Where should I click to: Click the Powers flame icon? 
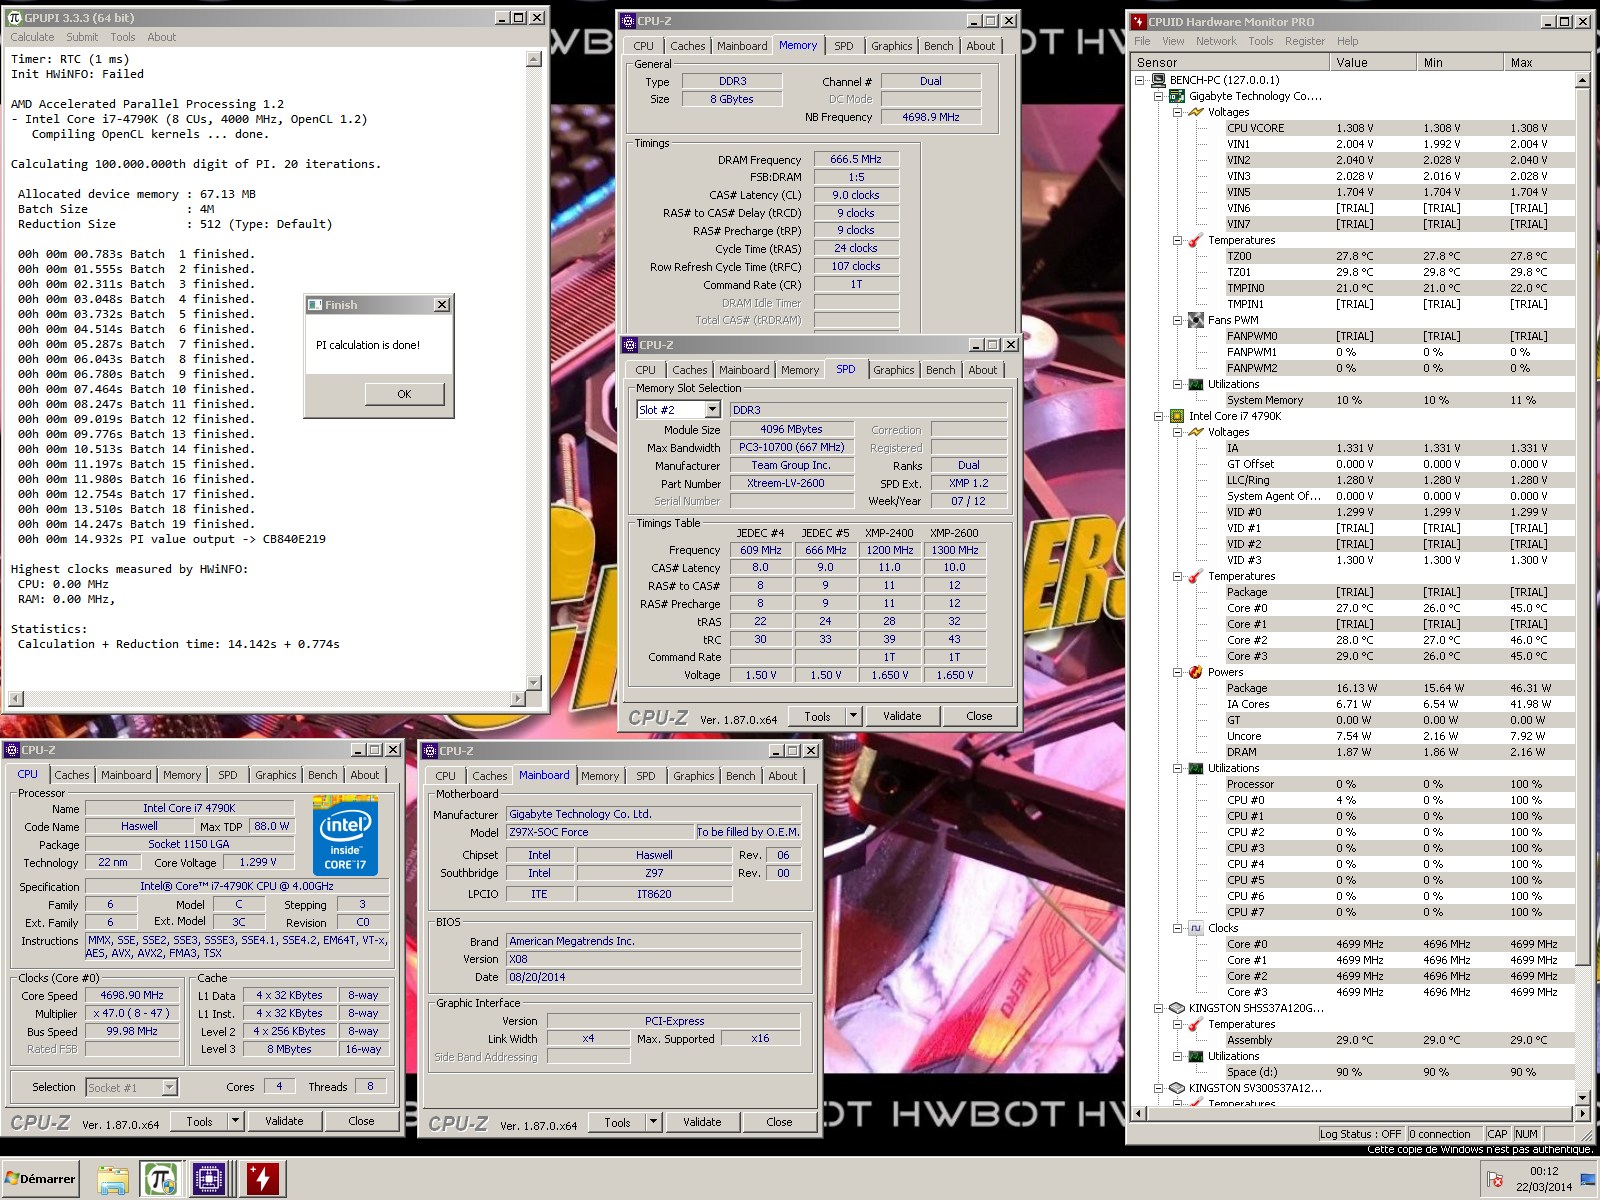click(1195, 672)
